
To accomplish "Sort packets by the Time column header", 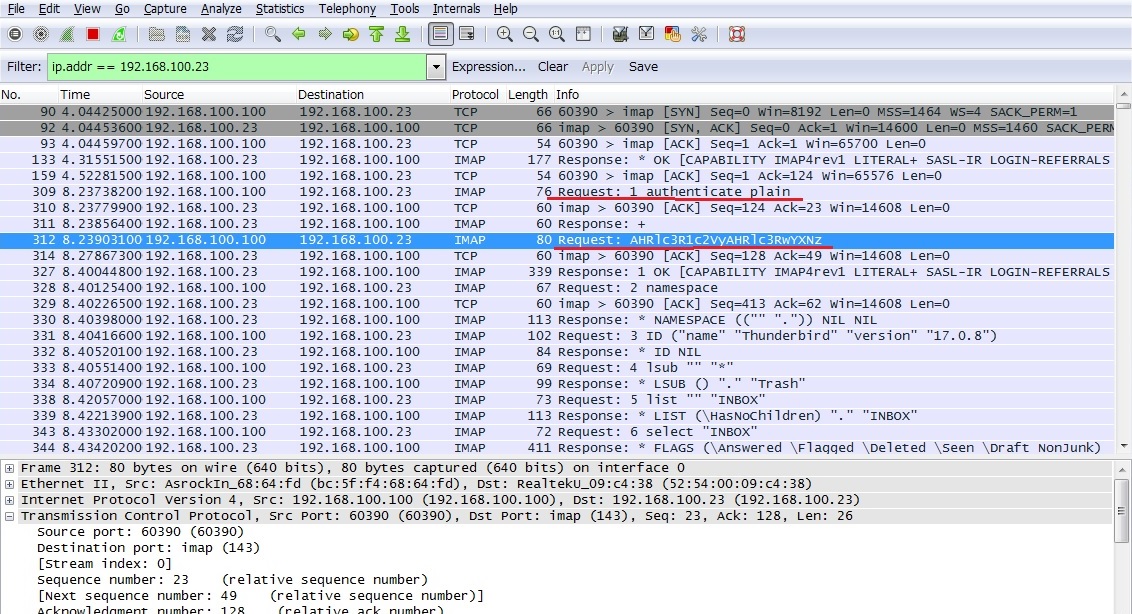I will (x=100, y=95).
